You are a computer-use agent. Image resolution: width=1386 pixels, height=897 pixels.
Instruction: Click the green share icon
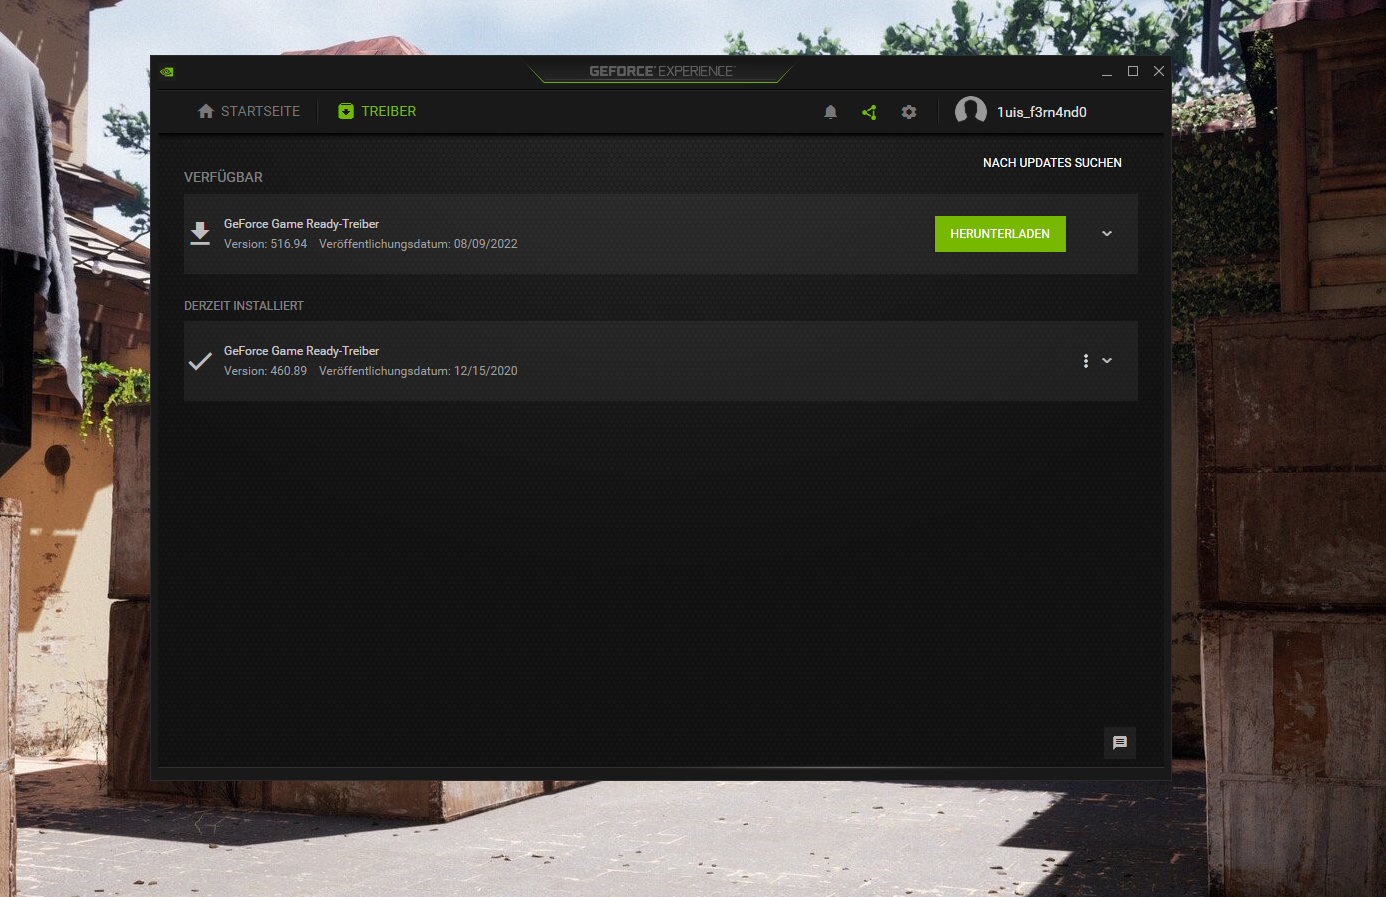tap(869, 112)
